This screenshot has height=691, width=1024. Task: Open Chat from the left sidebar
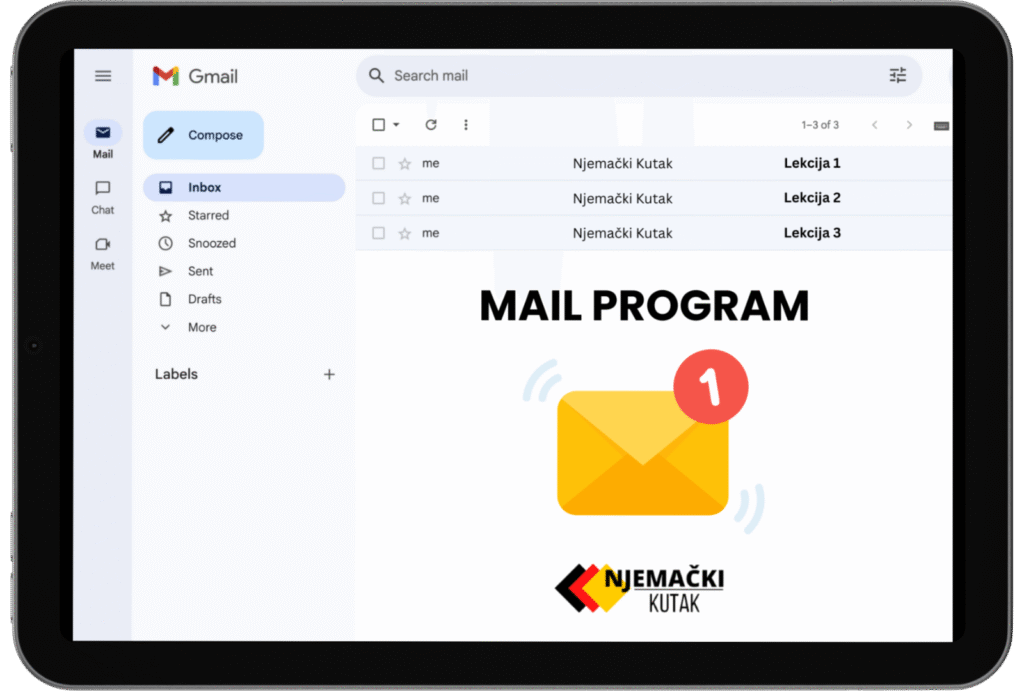point(102,196)
